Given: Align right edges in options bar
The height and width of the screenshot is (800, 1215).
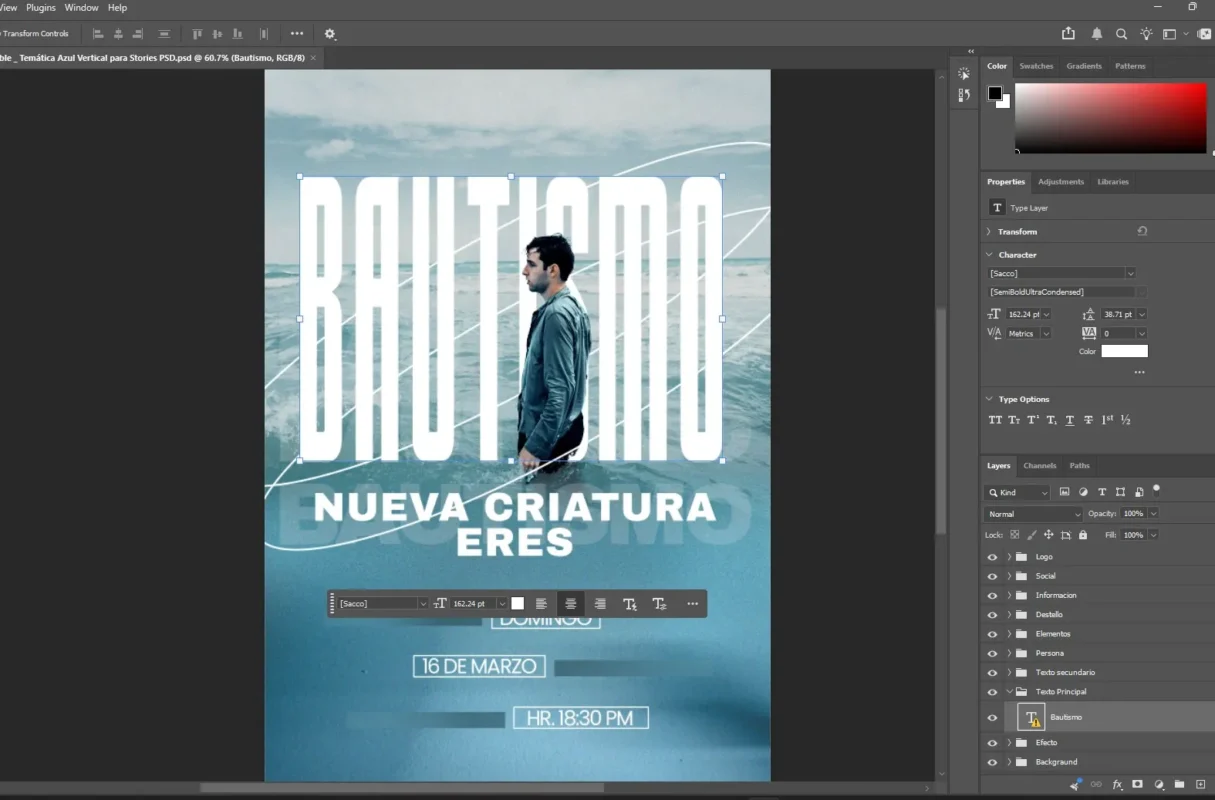Looking at the screenshot, I should [137, 34].
